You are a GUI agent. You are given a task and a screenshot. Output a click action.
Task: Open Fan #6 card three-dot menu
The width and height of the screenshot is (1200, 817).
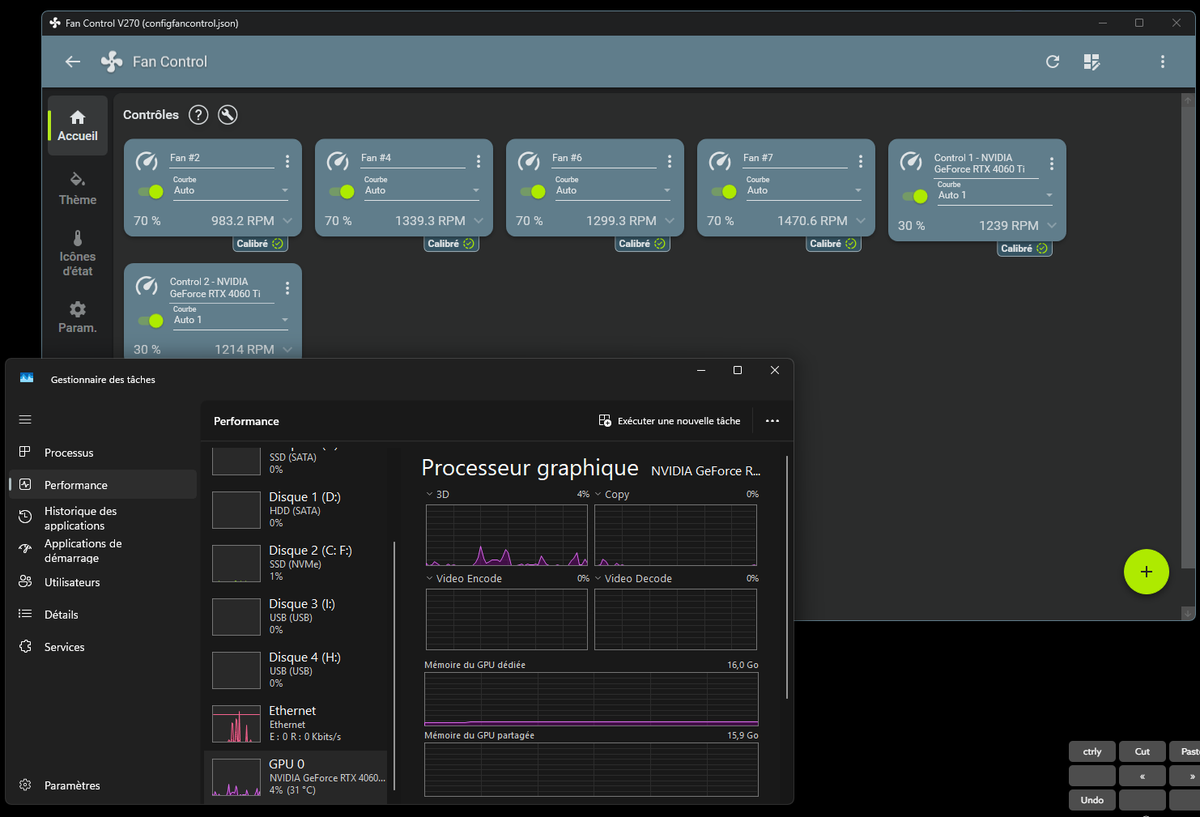point(670,161)
